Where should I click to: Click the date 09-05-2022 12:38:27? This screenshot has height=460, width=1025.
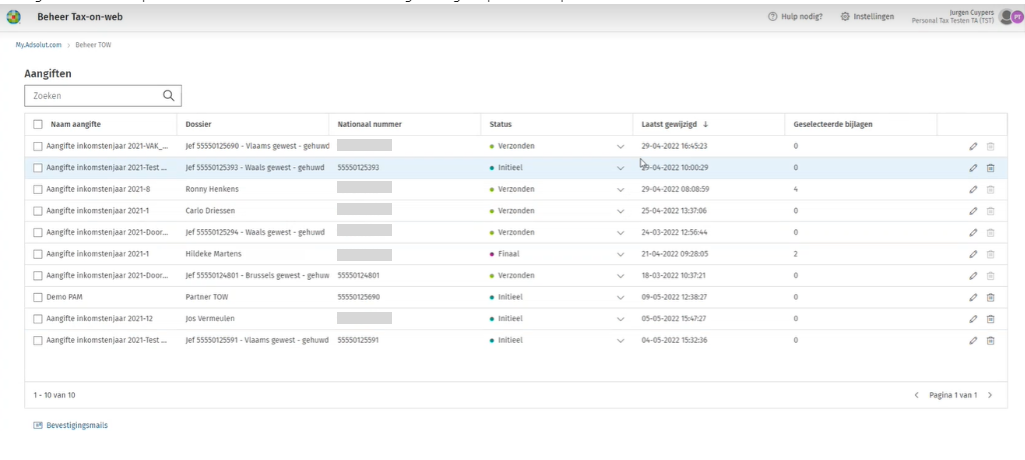[x=674, y=297]
